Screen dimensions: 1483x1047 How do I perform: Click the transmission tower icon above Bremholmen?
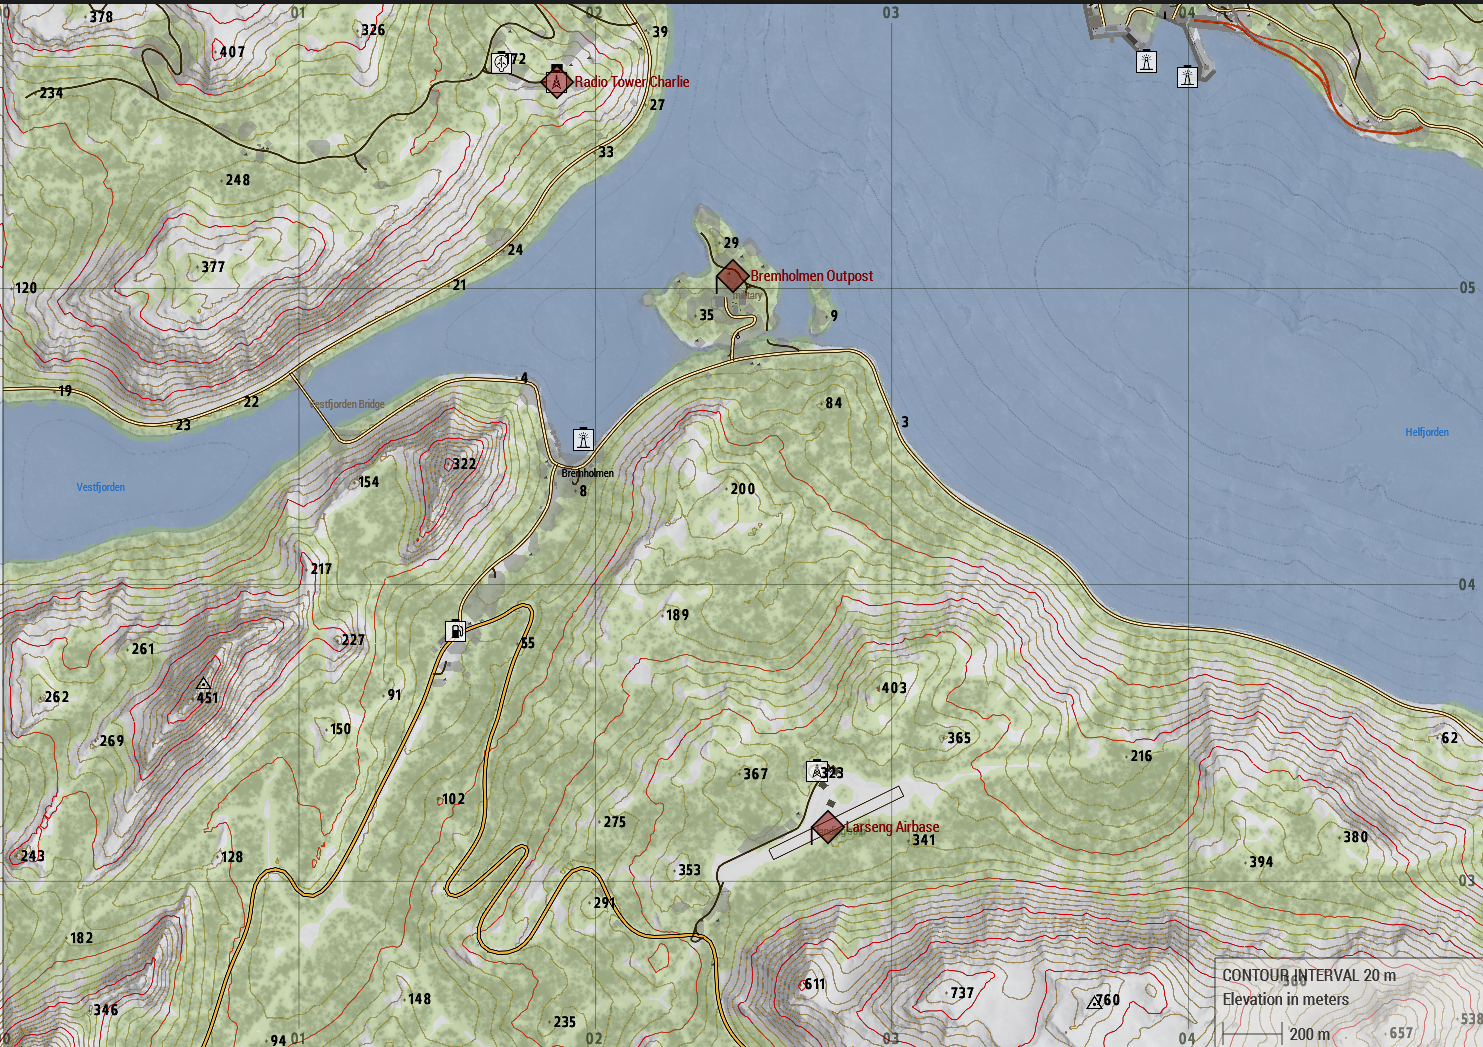(583, 439)
